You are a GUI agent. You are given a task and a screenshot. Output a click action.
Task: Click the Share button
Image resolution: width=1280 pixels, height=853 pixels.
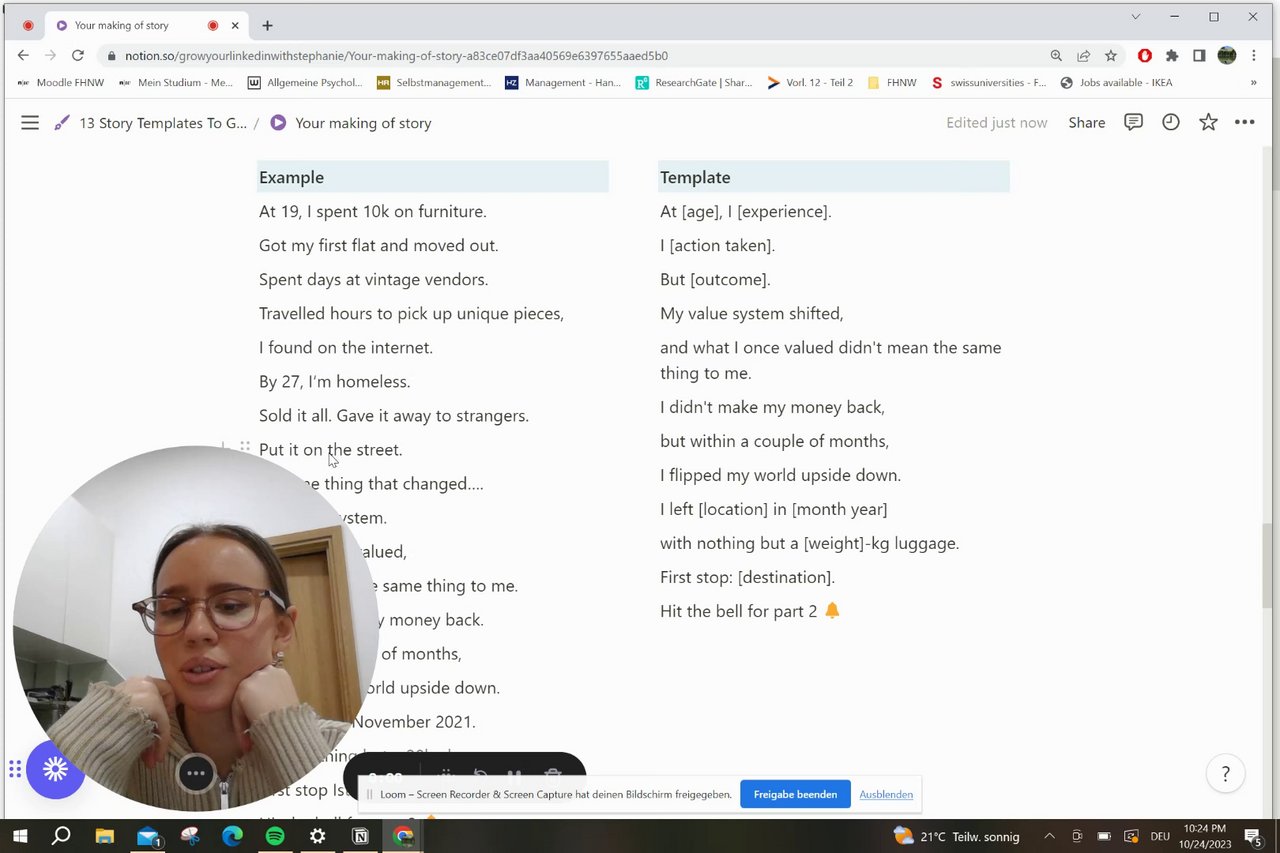pos(1086,123)
